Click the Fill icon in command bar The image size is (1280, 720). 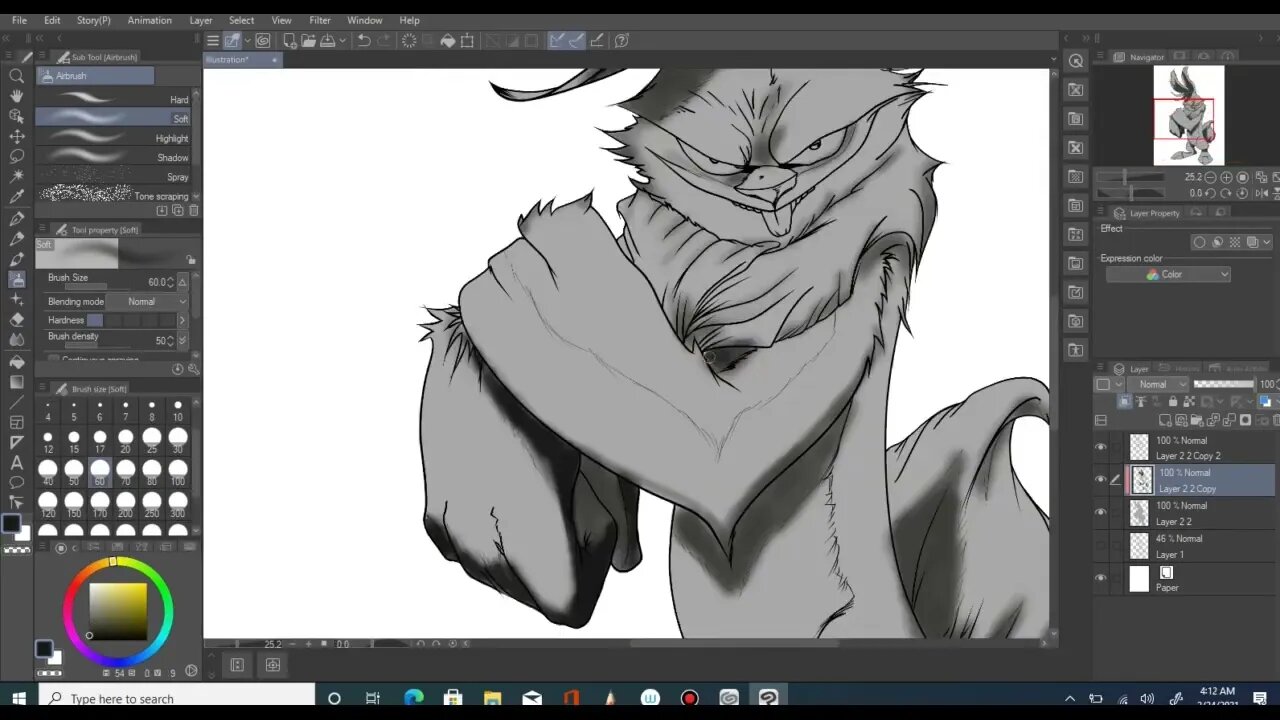(x=448, y=40)
